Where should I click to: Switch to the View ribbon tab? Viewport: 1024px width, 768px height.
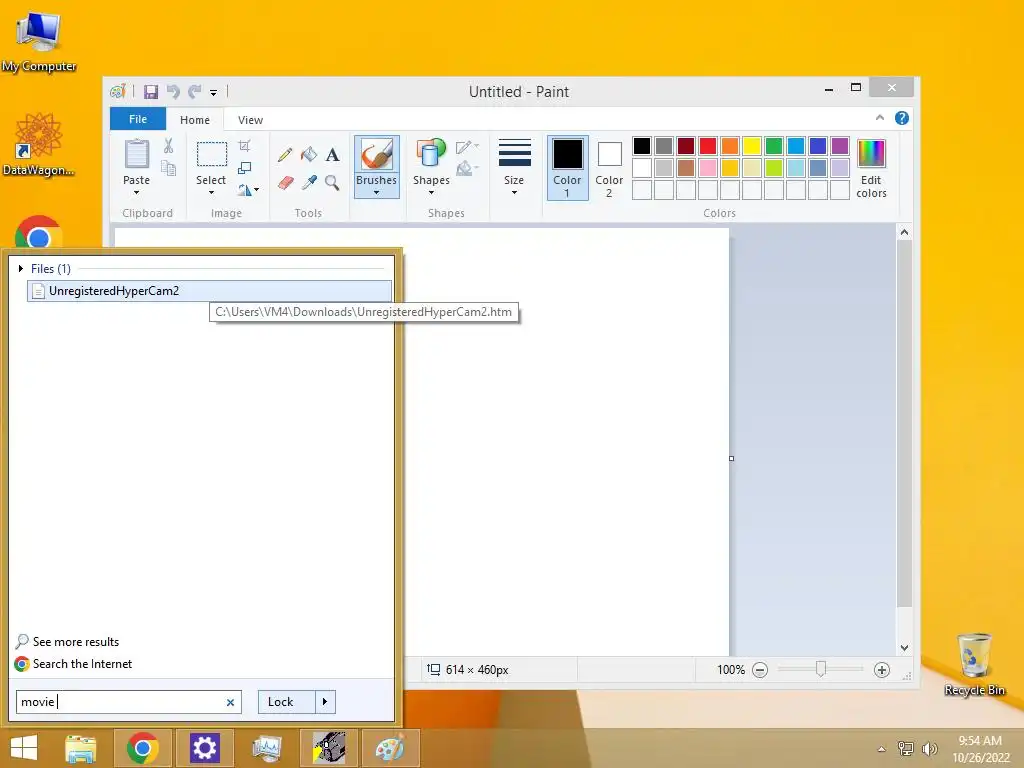pyautogui.click(x=250, y=120)
